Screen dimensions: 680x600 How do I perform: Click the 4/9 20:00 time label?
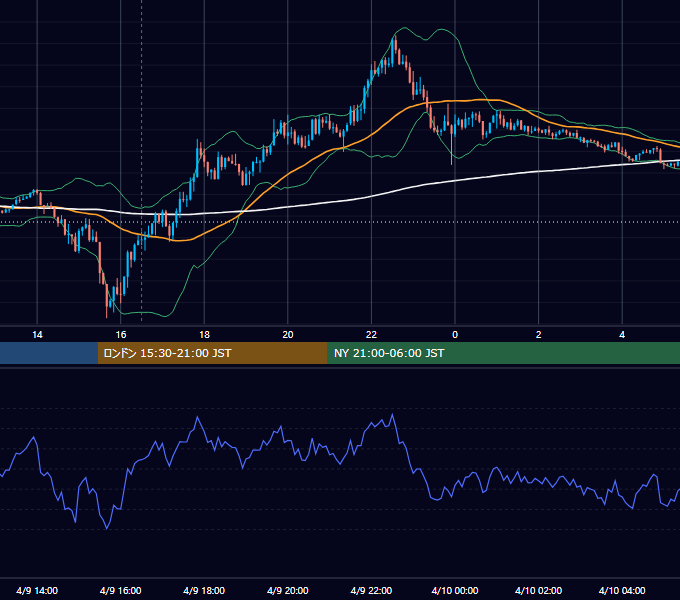pyautogui.click(x=288, y=590)
